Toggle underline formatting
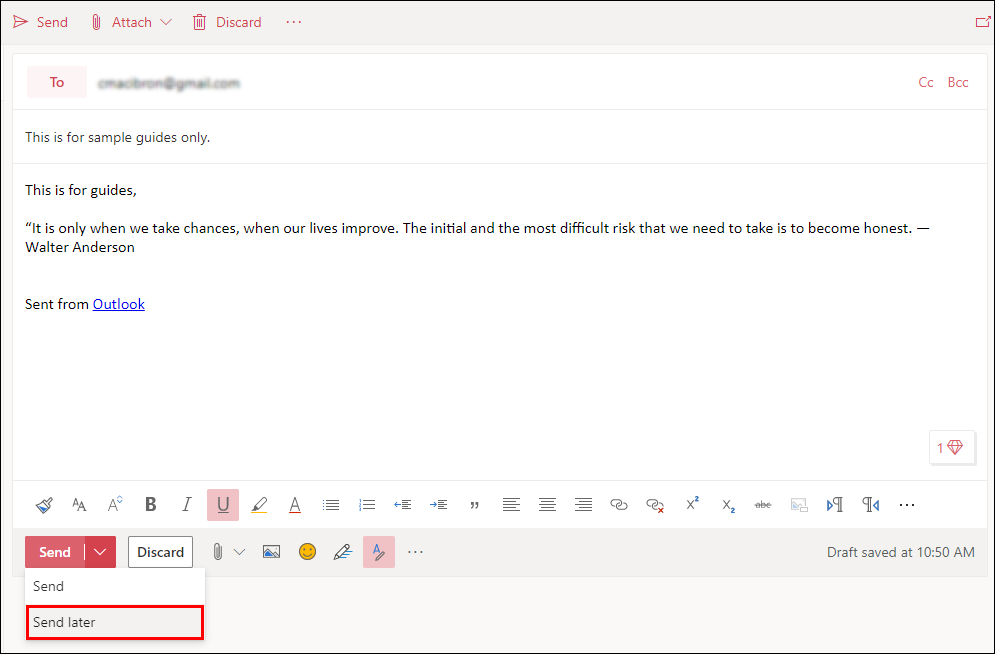This screenshot has width=995, height=654. pyautogui.click(x=223, y=505)
